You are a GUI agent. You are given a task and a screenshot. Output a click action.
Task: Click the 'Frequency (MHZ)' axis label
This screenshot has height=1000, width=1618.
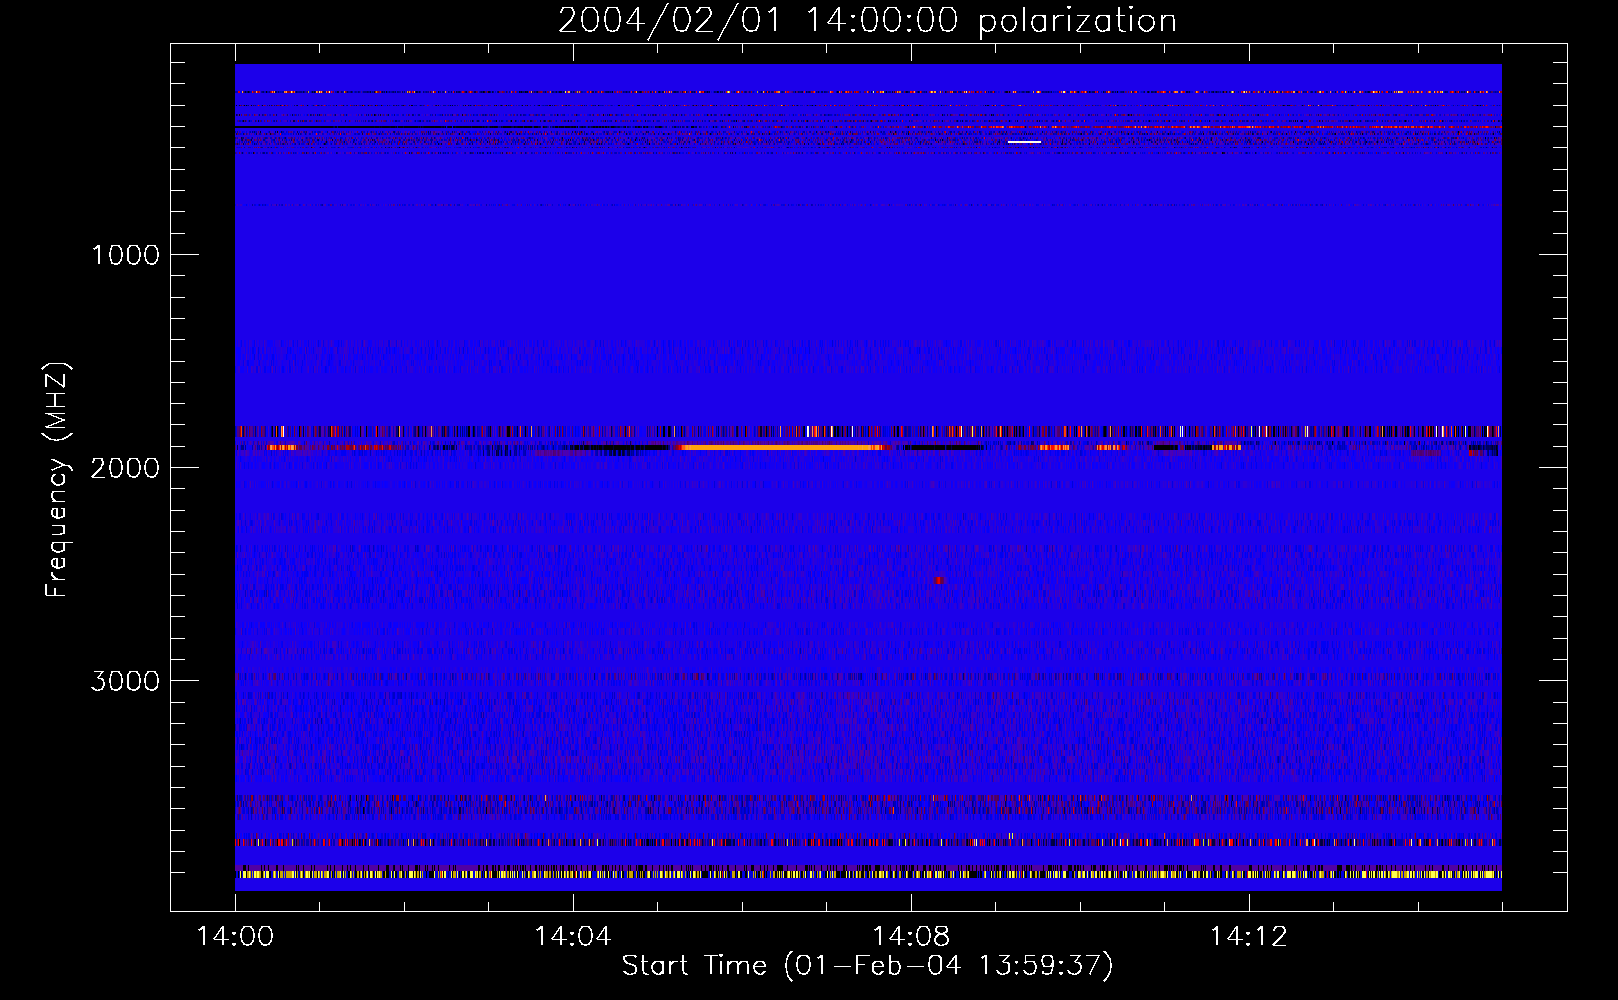(x=57, y=480)
